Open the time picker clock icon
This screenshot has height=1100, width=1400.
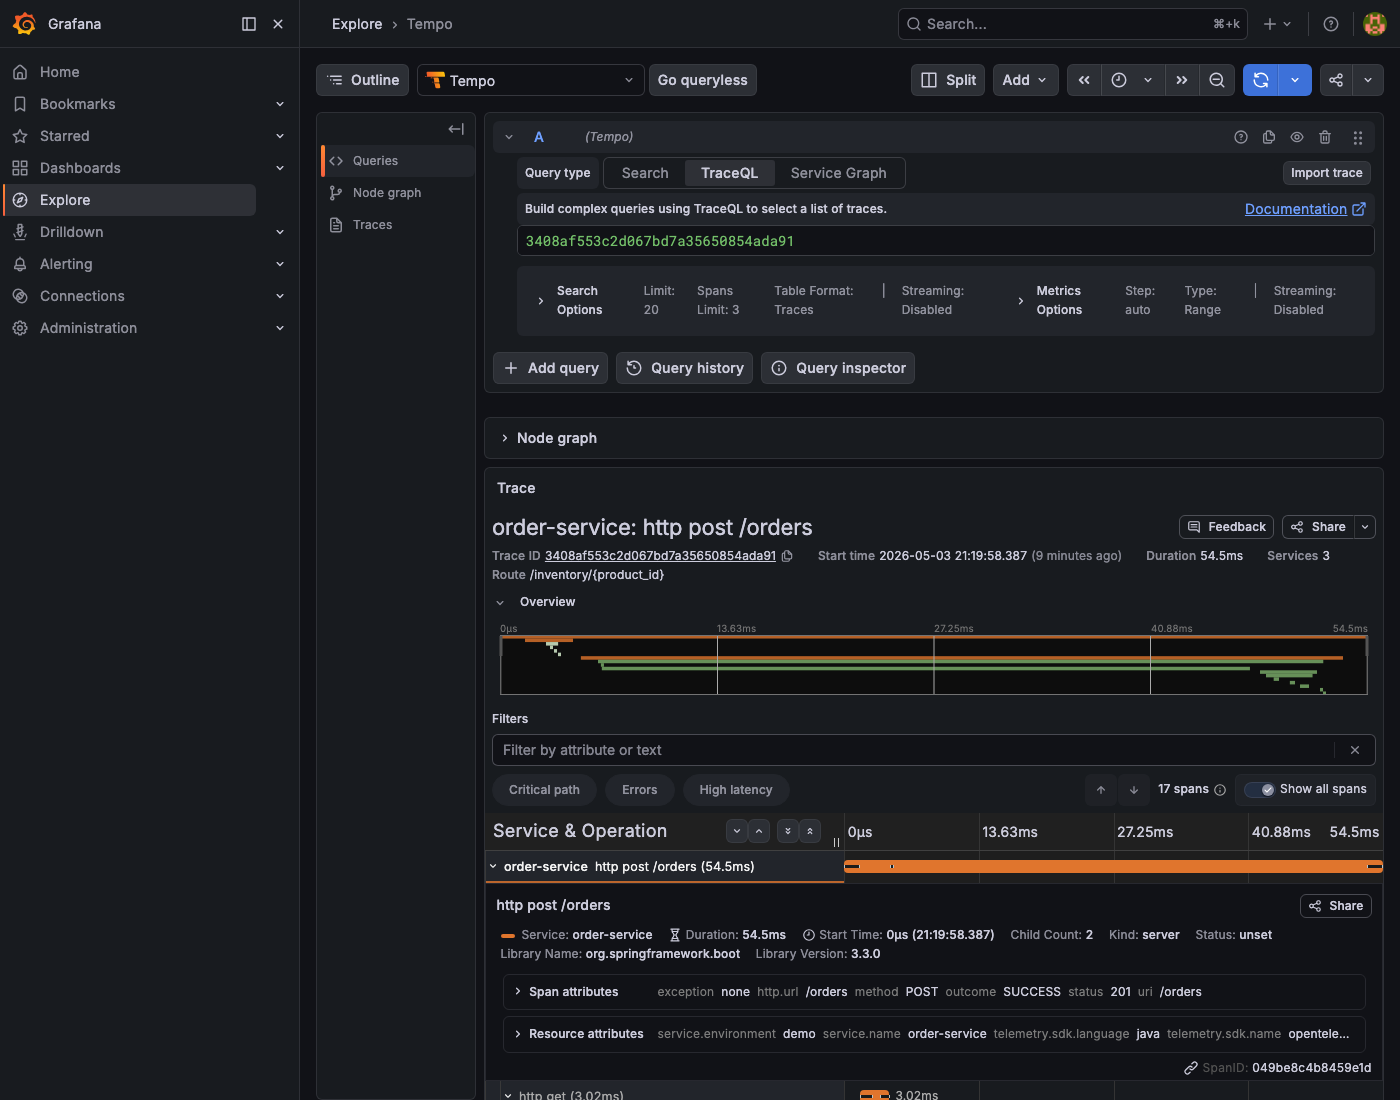tap(1119, 80)
